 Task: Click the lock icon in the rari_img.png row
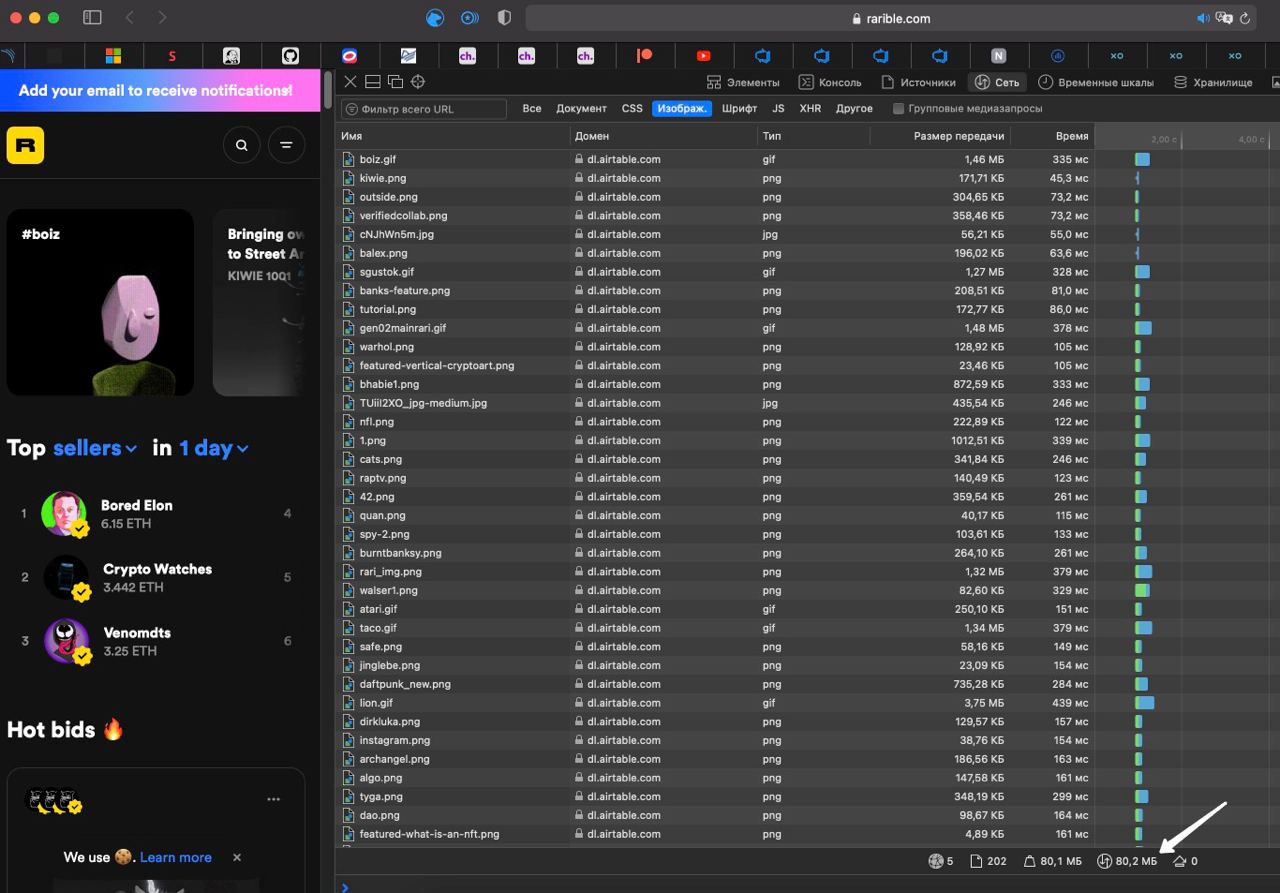pos(579,571)
